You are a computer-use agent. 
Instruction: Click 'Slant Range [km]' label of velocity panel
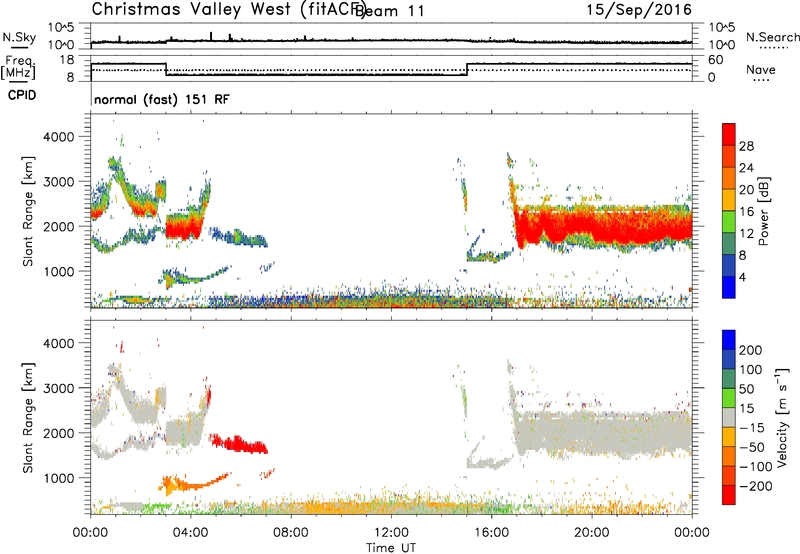coord(28,418)
